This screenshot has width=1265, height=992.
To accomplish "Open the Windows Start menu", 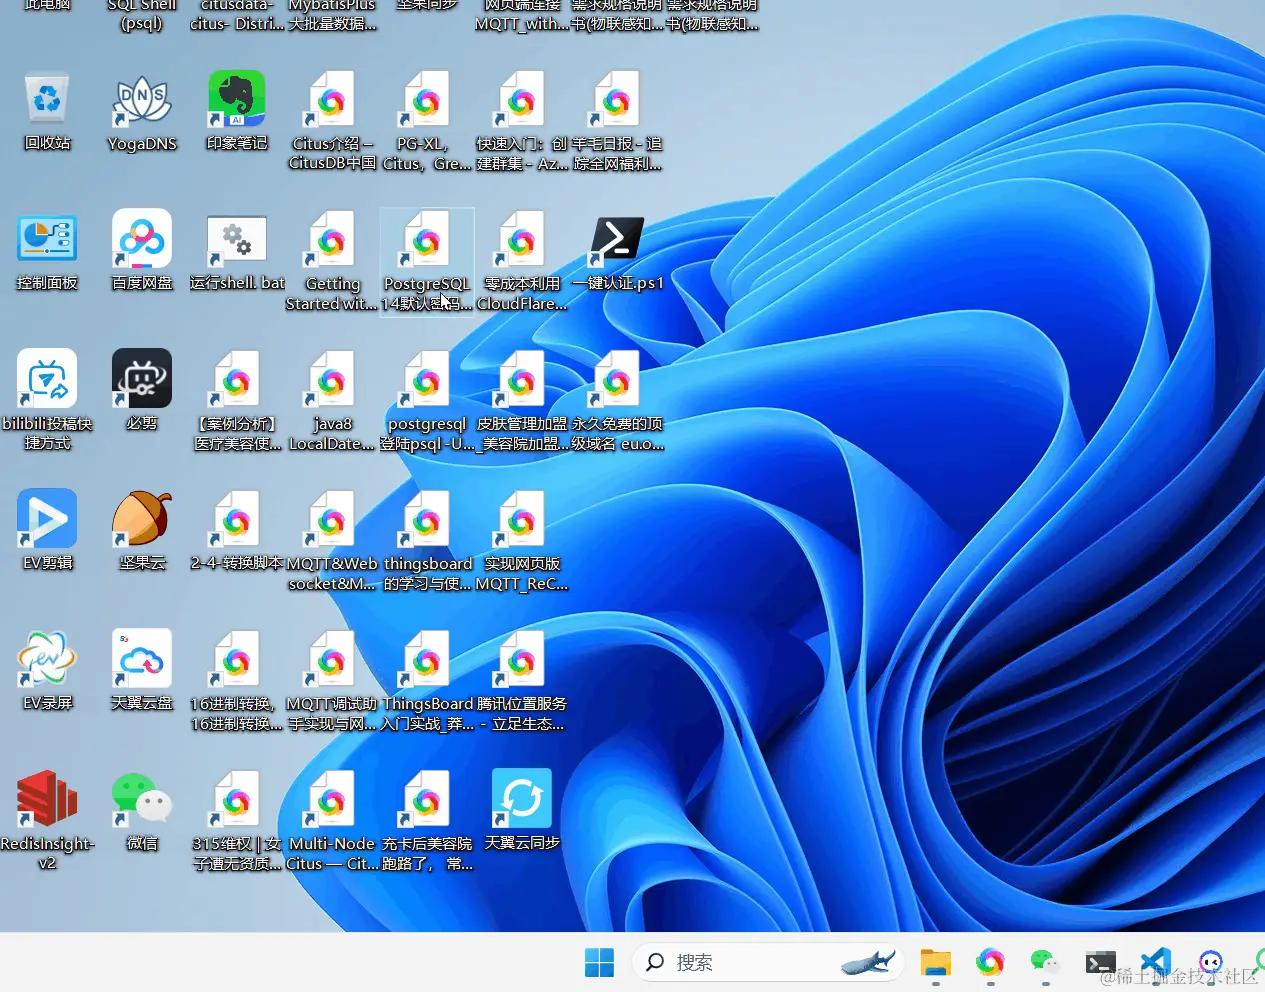I will point(599,962).
